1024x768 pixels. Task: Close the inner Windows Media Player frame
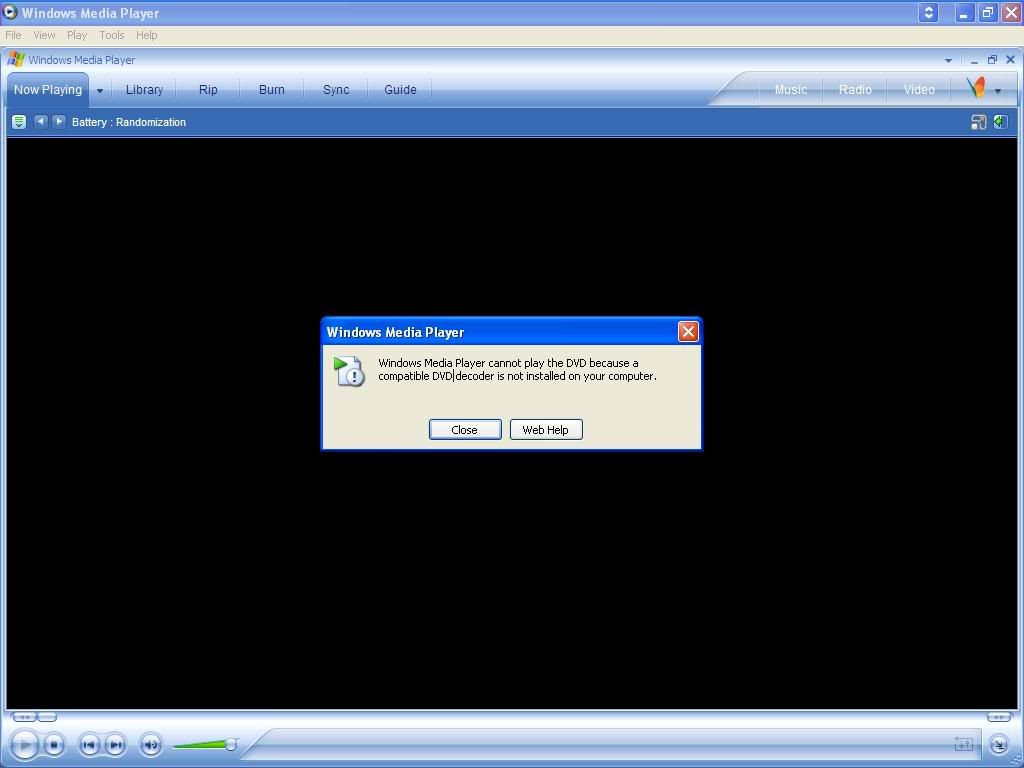tap(1010, 60)
